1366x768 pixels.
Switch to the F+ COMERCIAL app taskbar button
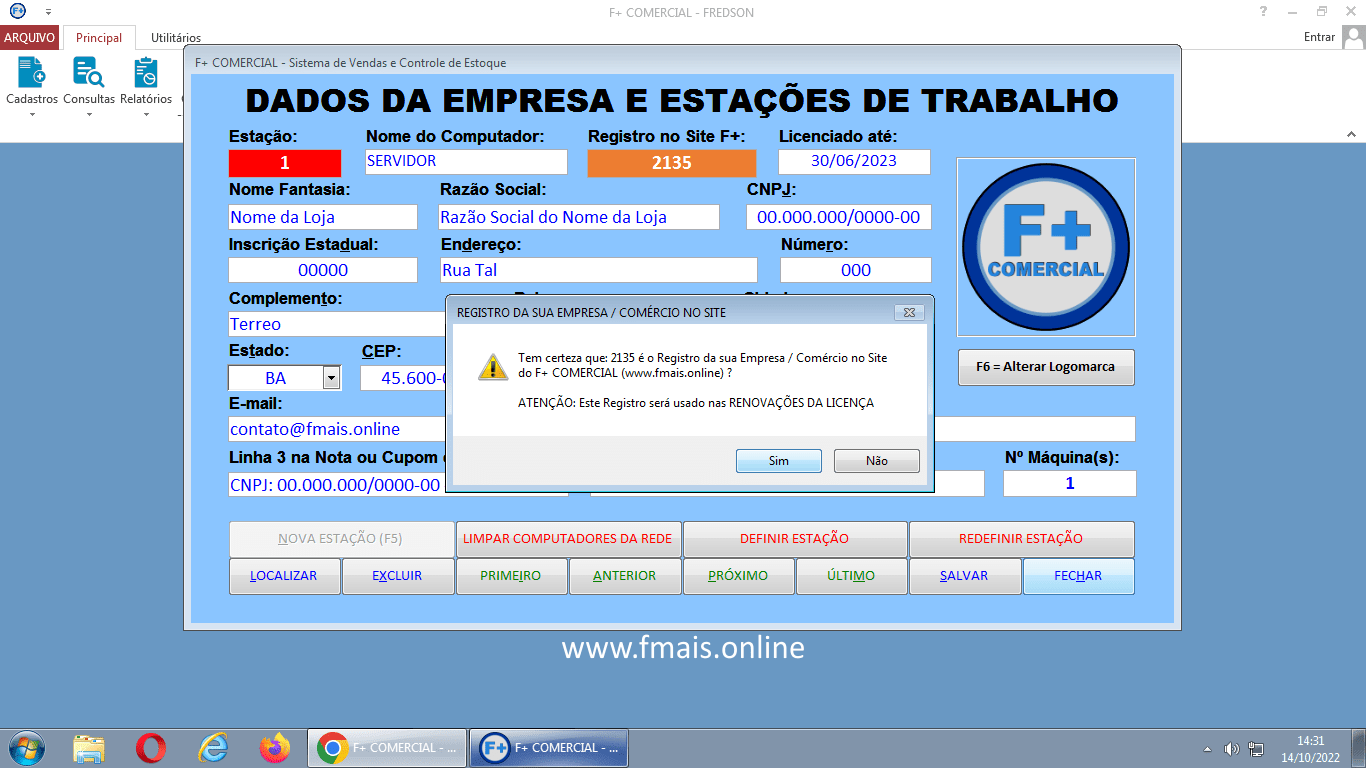pyautogui.click(x=549, y=747)
